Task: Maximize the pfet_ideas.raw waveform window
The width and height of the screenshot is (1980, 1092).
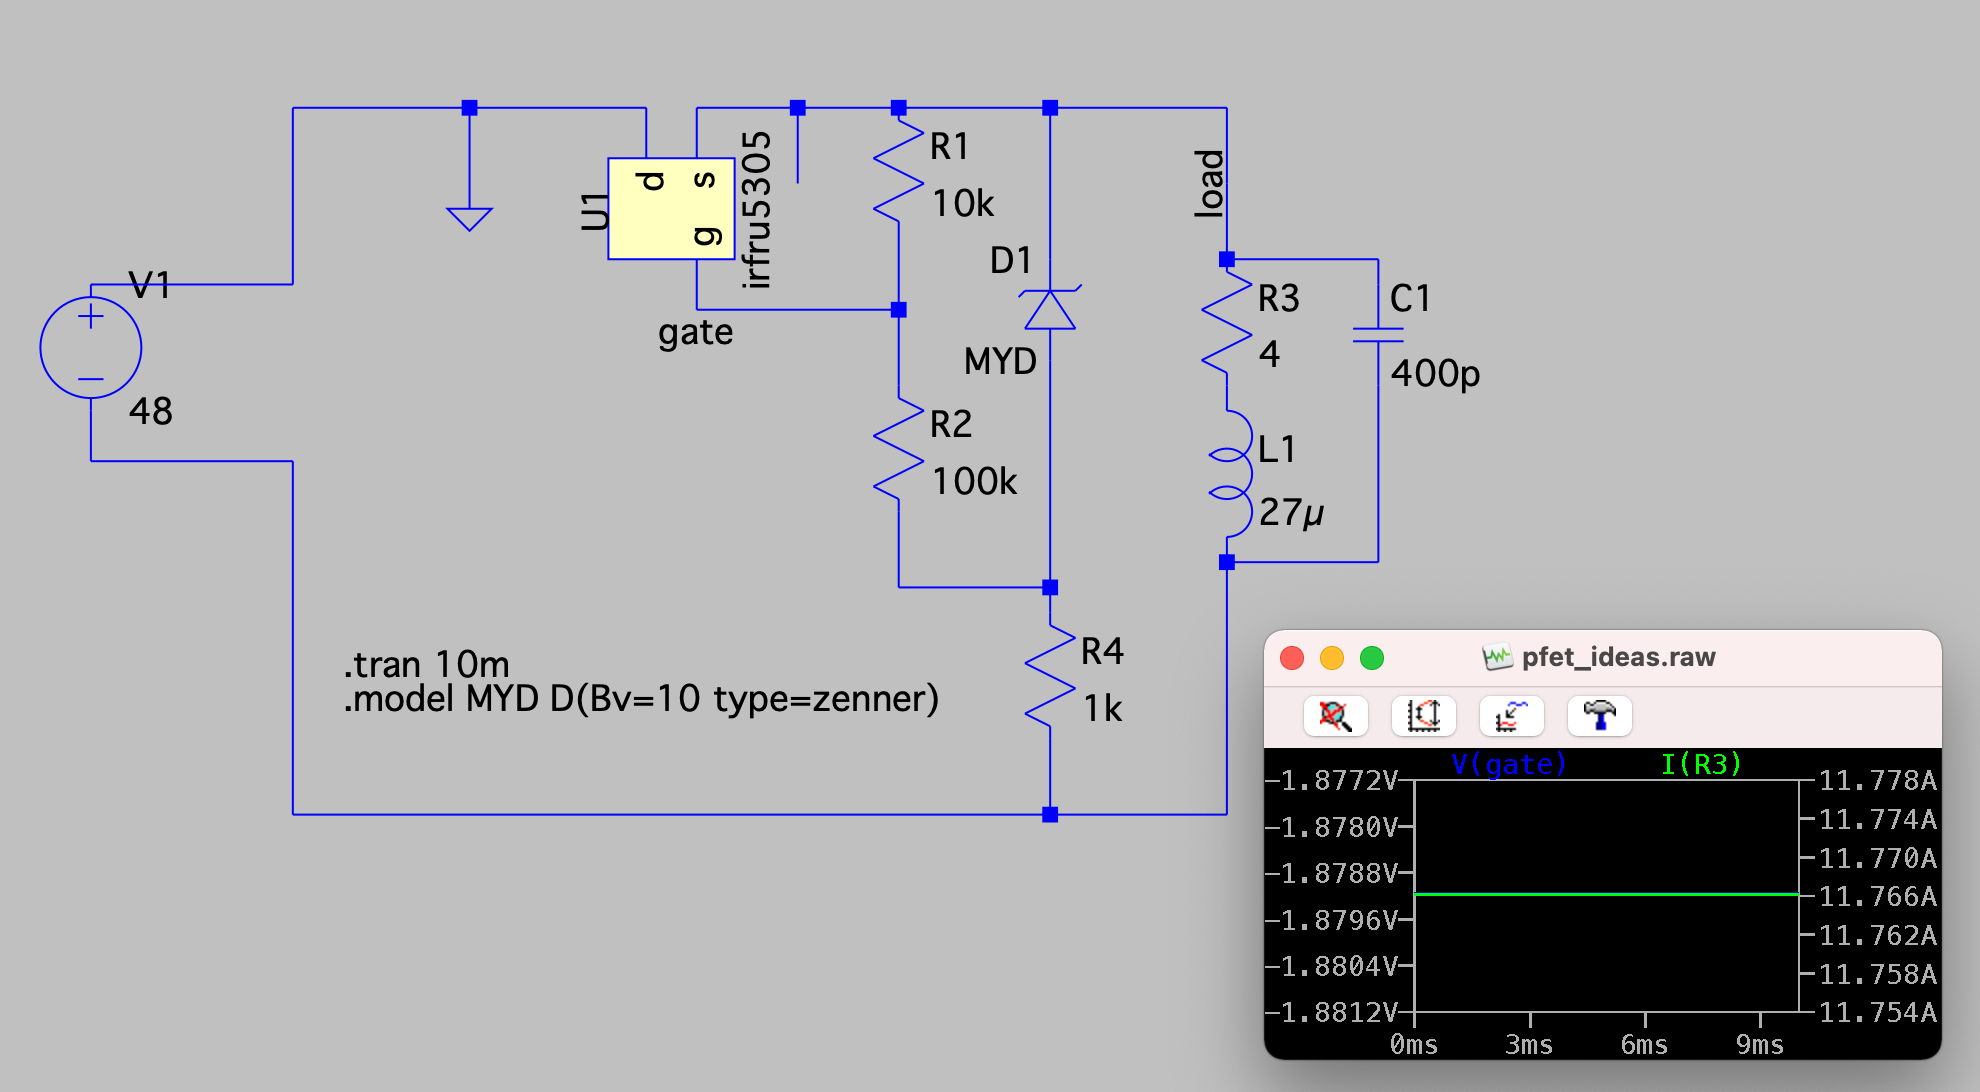Action: click(x=1372, y=658)
